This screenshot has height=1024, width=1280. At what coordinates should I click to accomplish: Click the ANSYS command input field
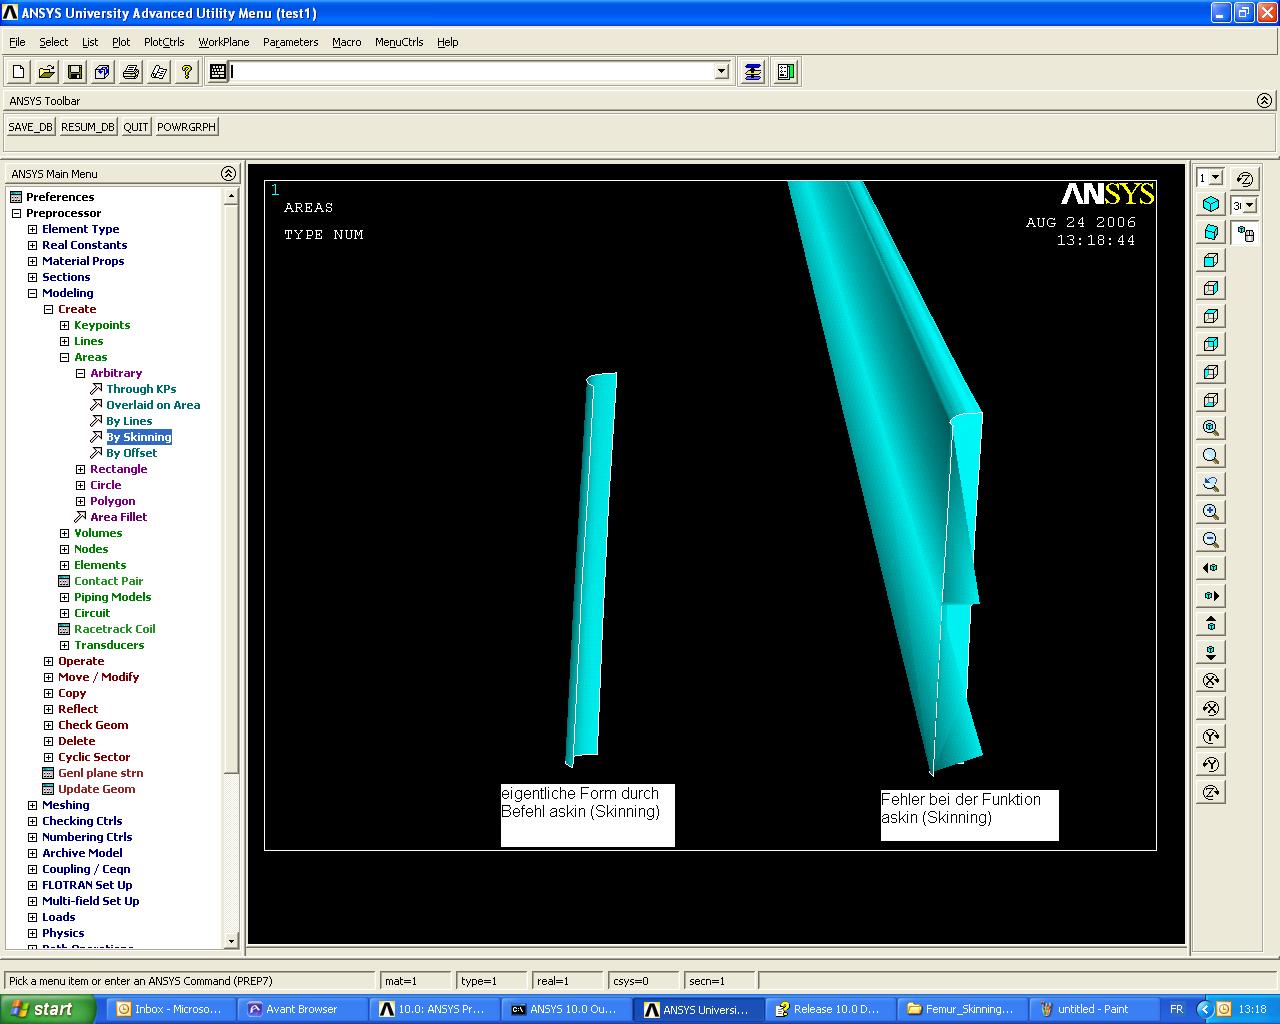tap(472, 72)
